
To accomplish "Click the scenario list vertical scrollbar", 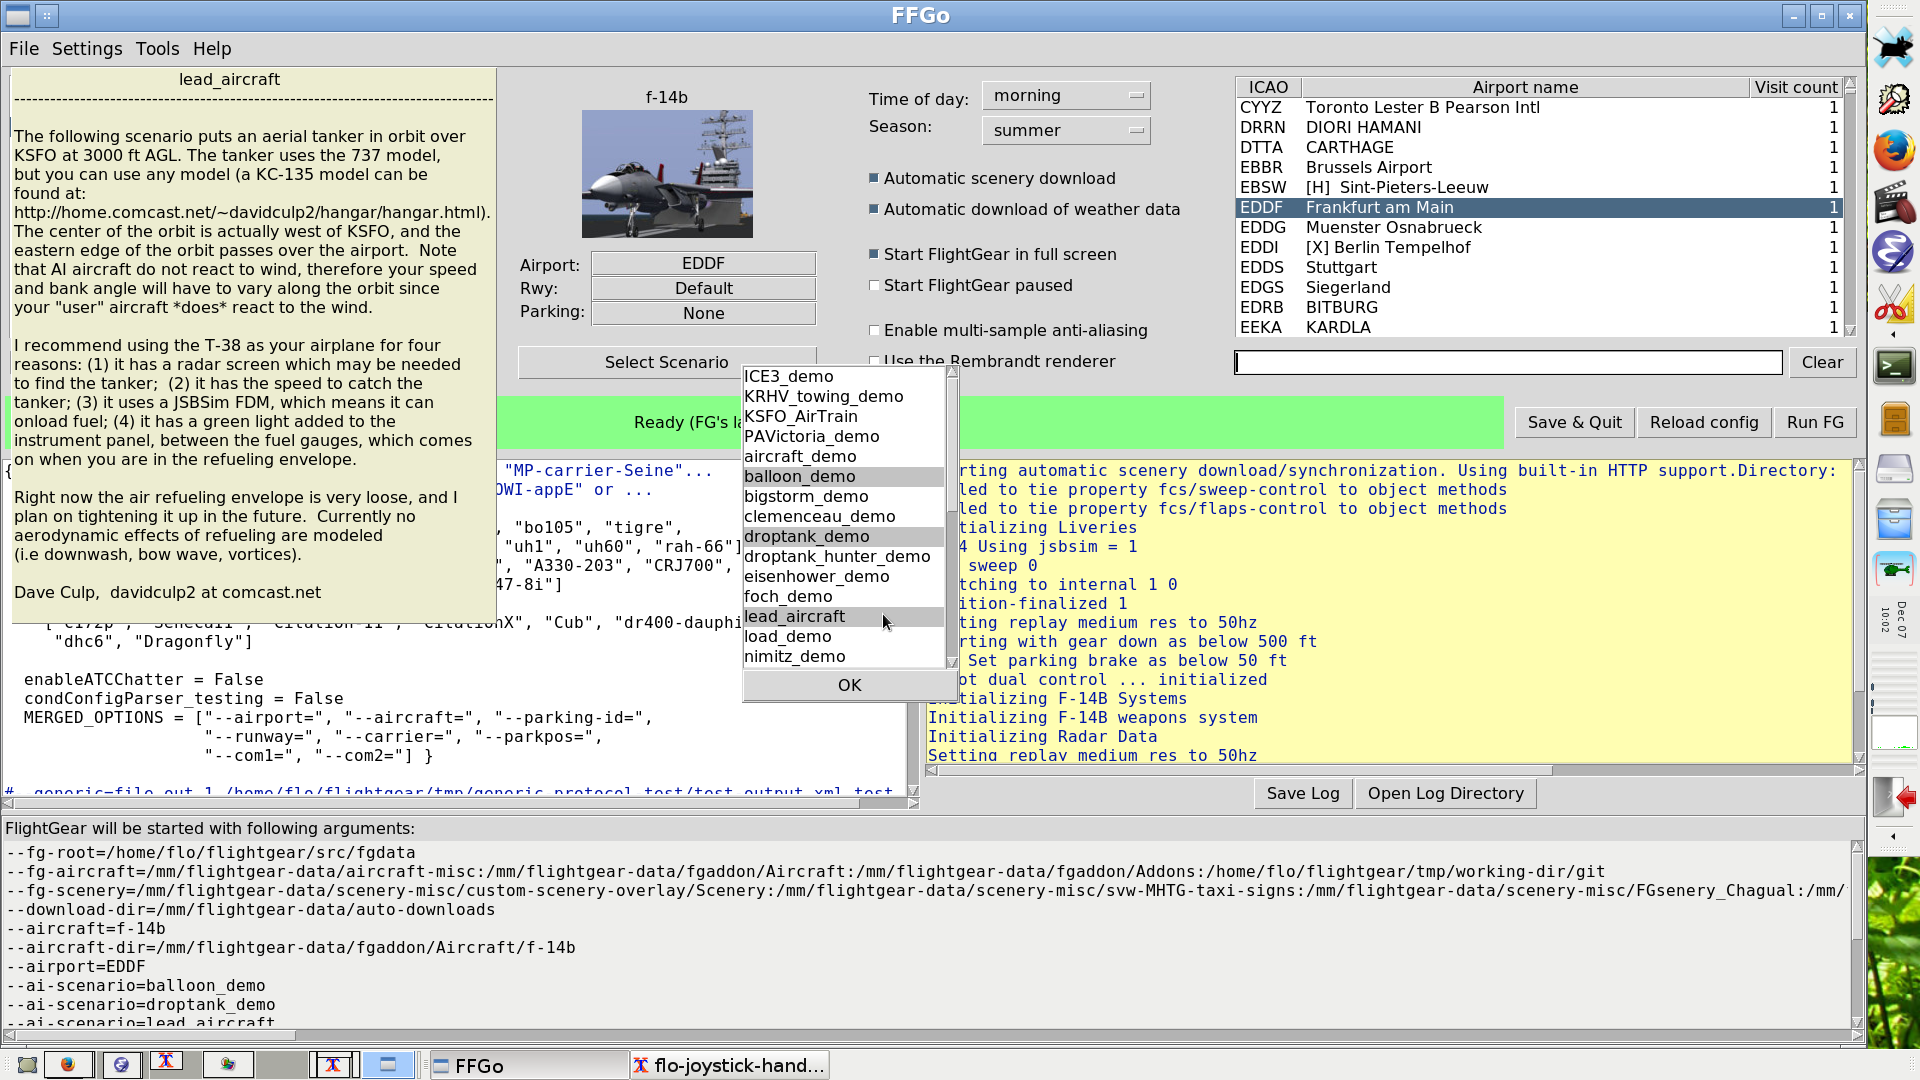I will point(952,517).
